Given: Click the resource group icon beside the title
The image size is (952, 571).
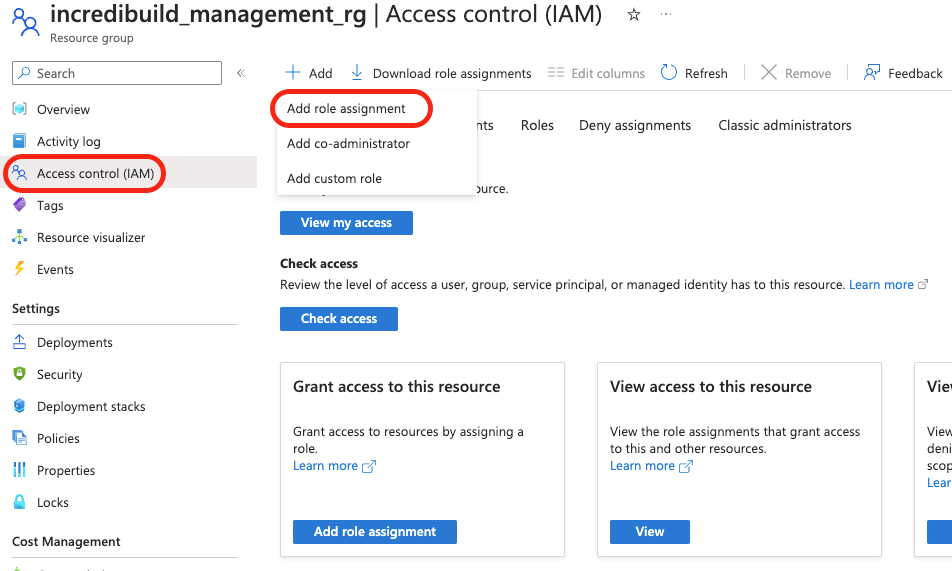Looking at the screenshot, I should (26, 22).
